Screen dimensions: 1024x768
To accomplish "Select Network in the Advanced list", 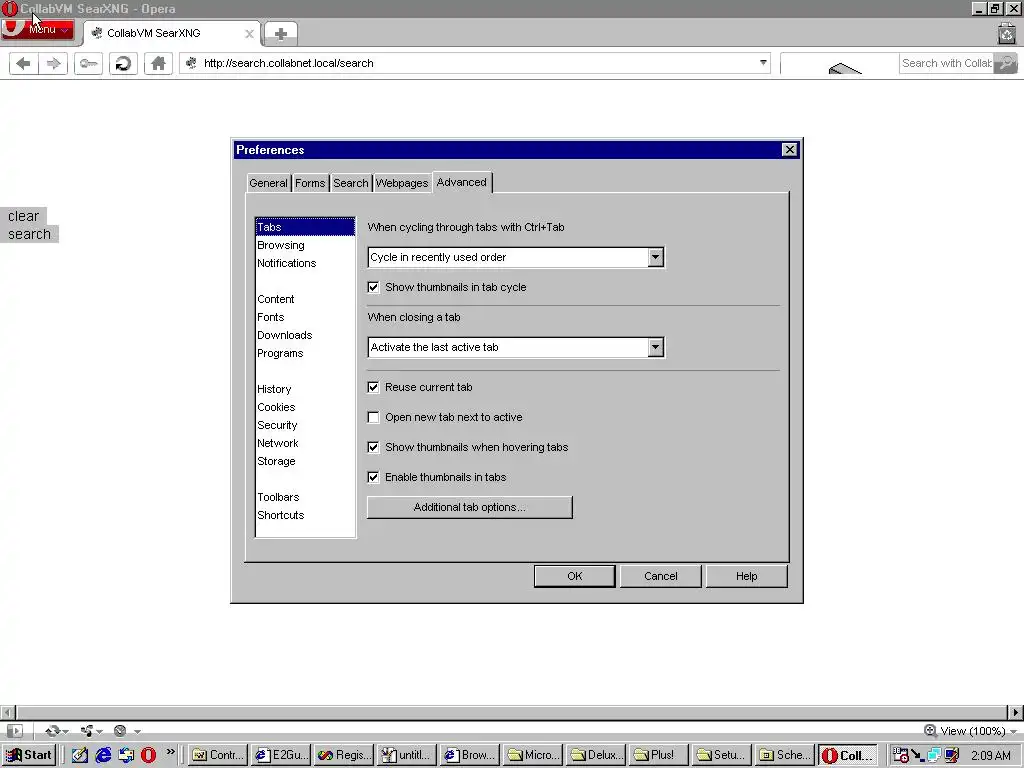I will 305,443.
